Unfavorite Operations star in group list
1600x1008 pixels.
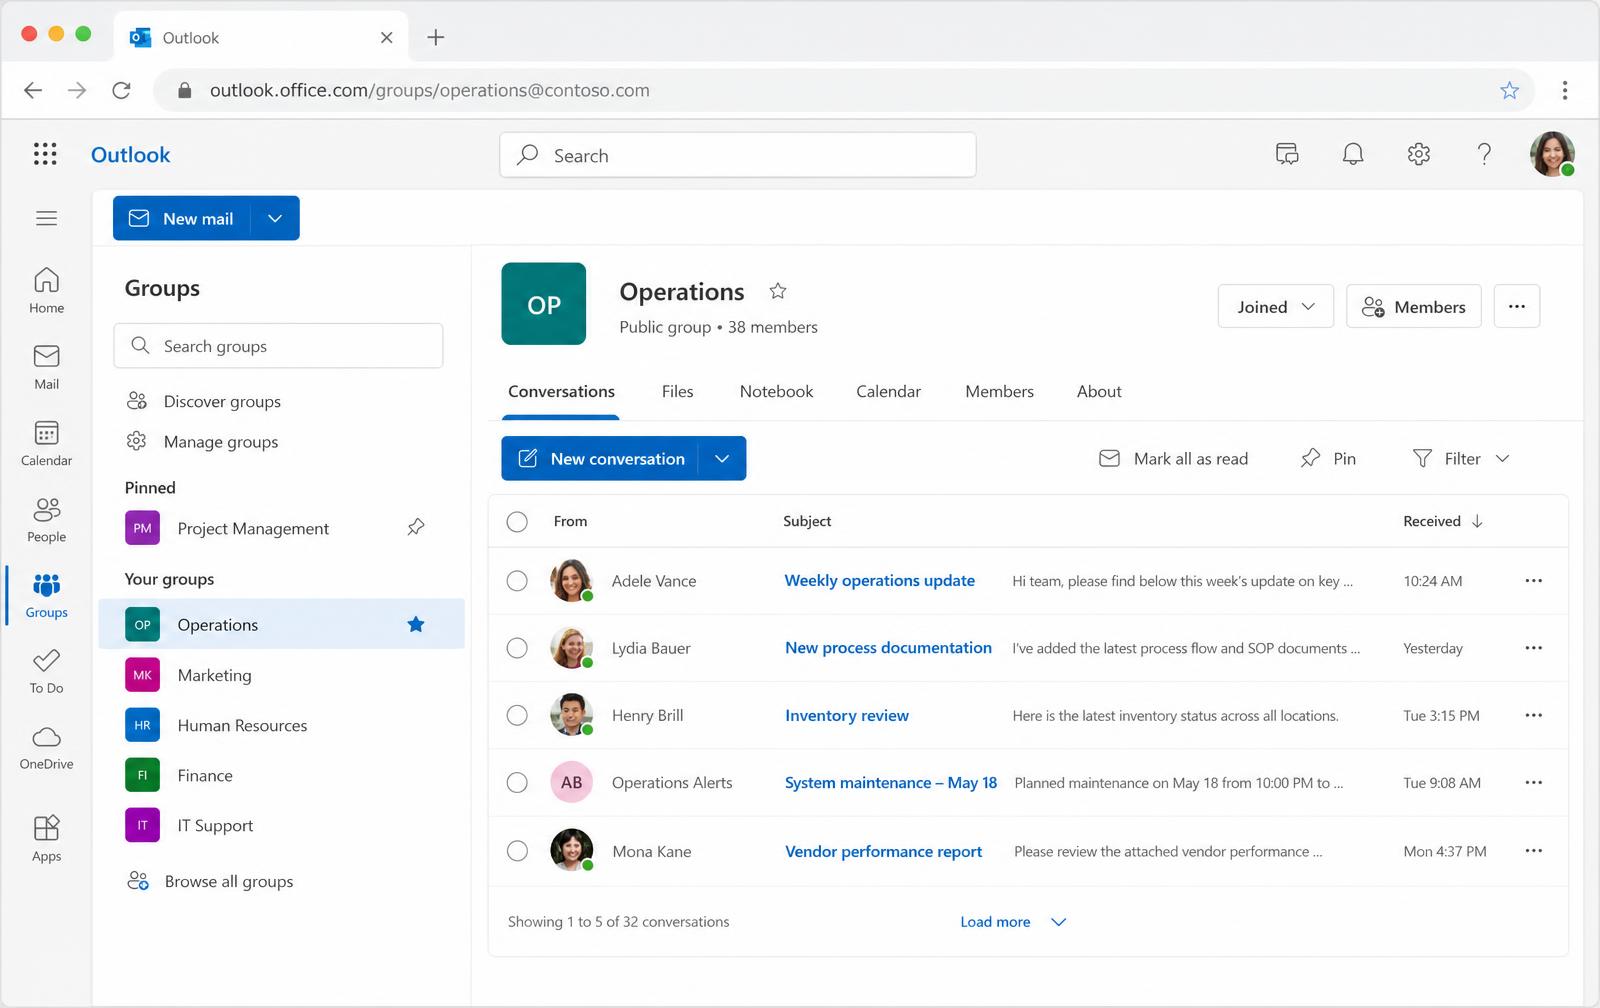click(416, 624)
